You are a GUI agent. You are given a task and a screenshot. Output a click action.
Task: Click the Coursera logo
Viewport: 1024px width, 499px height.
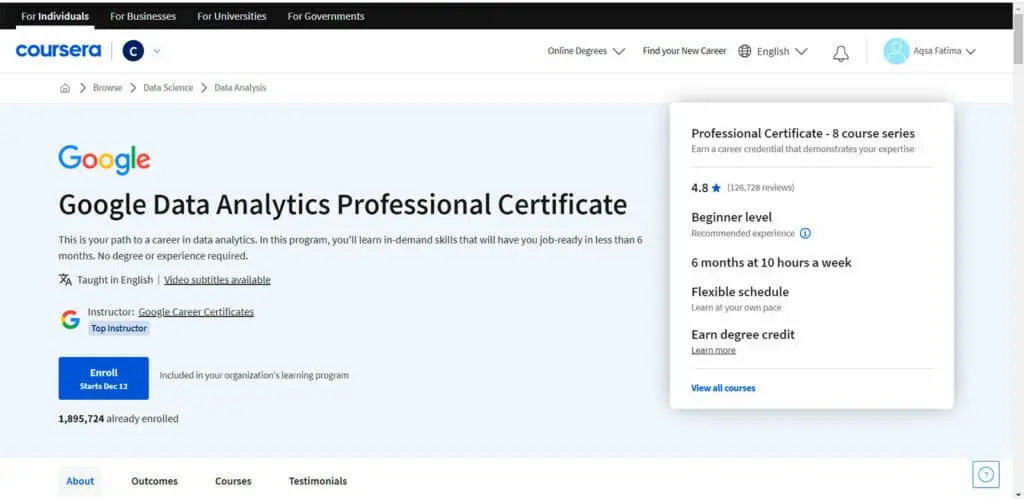(59, 51)
